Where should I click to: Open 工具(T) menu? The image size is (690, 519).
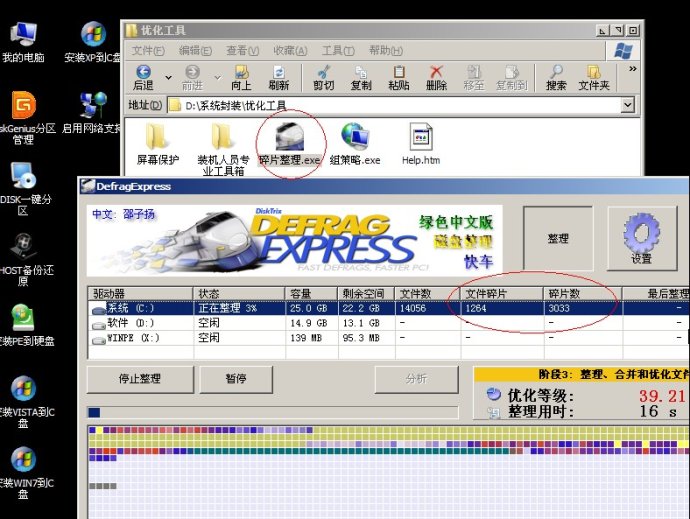338,51
